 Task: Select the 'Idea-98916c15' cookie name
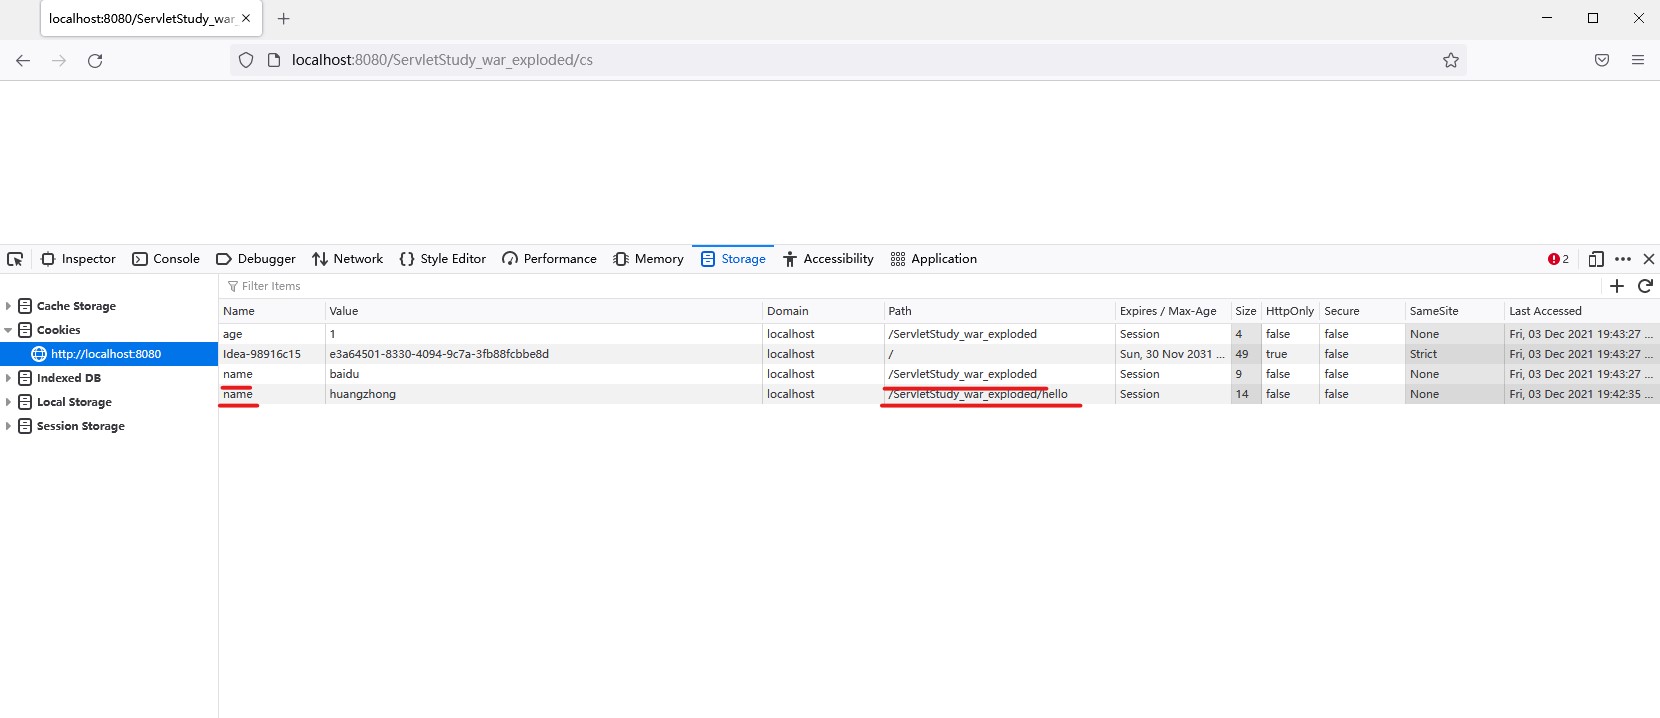click(x=262, y=354)
